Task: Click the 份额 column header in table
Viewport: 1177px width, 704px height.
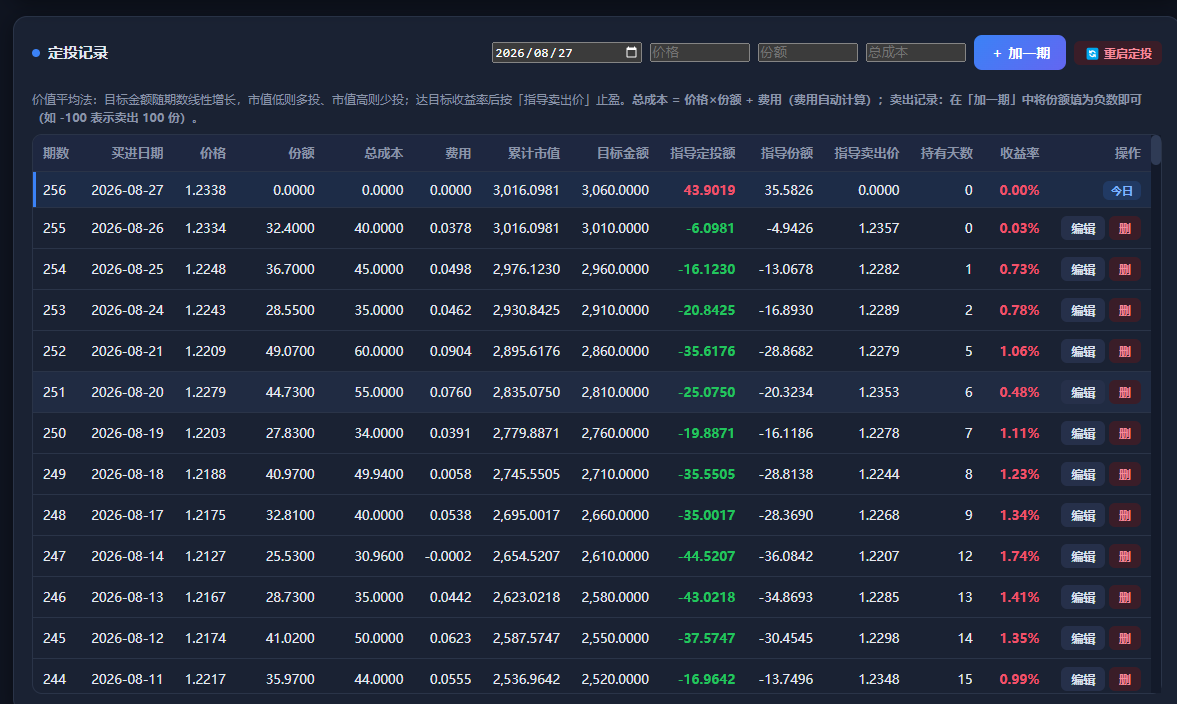Action: 301,153
